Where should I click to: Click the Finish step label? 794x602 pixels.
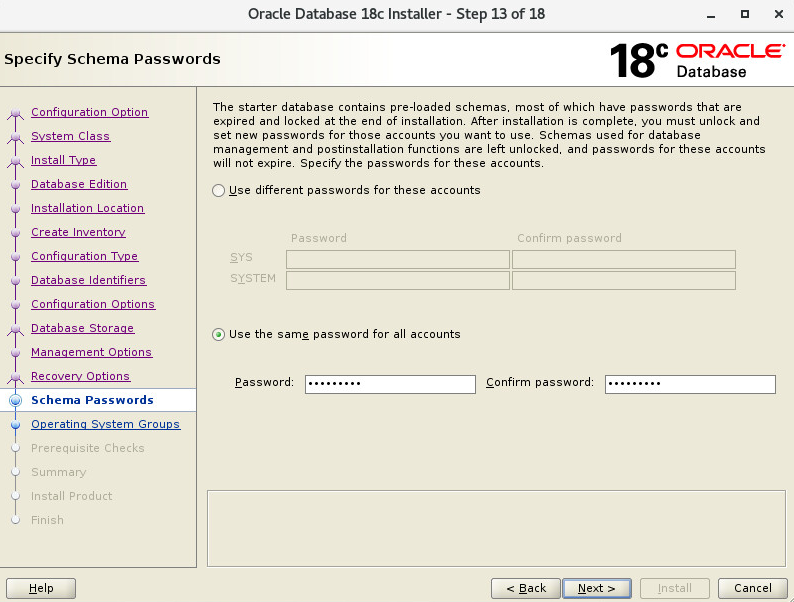47,520
